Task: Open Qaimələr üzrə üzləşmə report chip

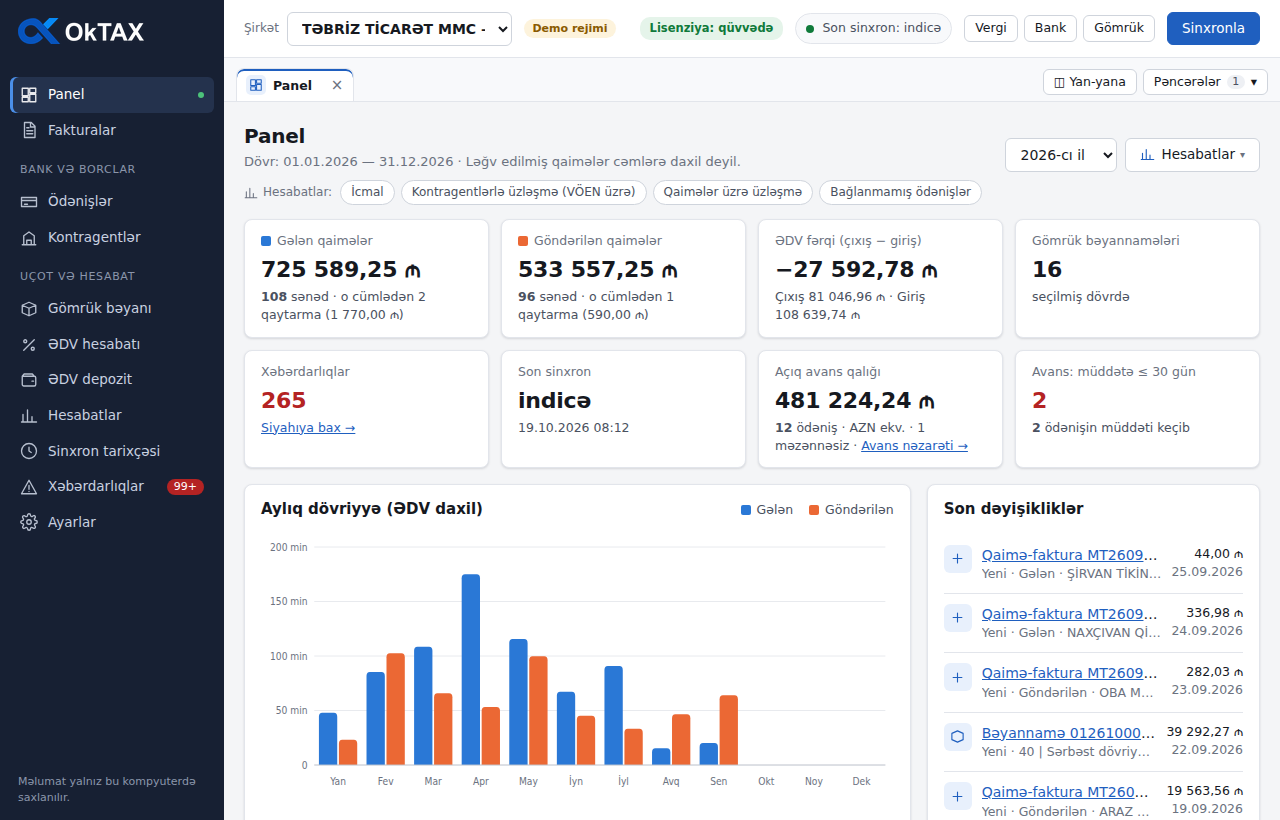Action: [733, 192]
